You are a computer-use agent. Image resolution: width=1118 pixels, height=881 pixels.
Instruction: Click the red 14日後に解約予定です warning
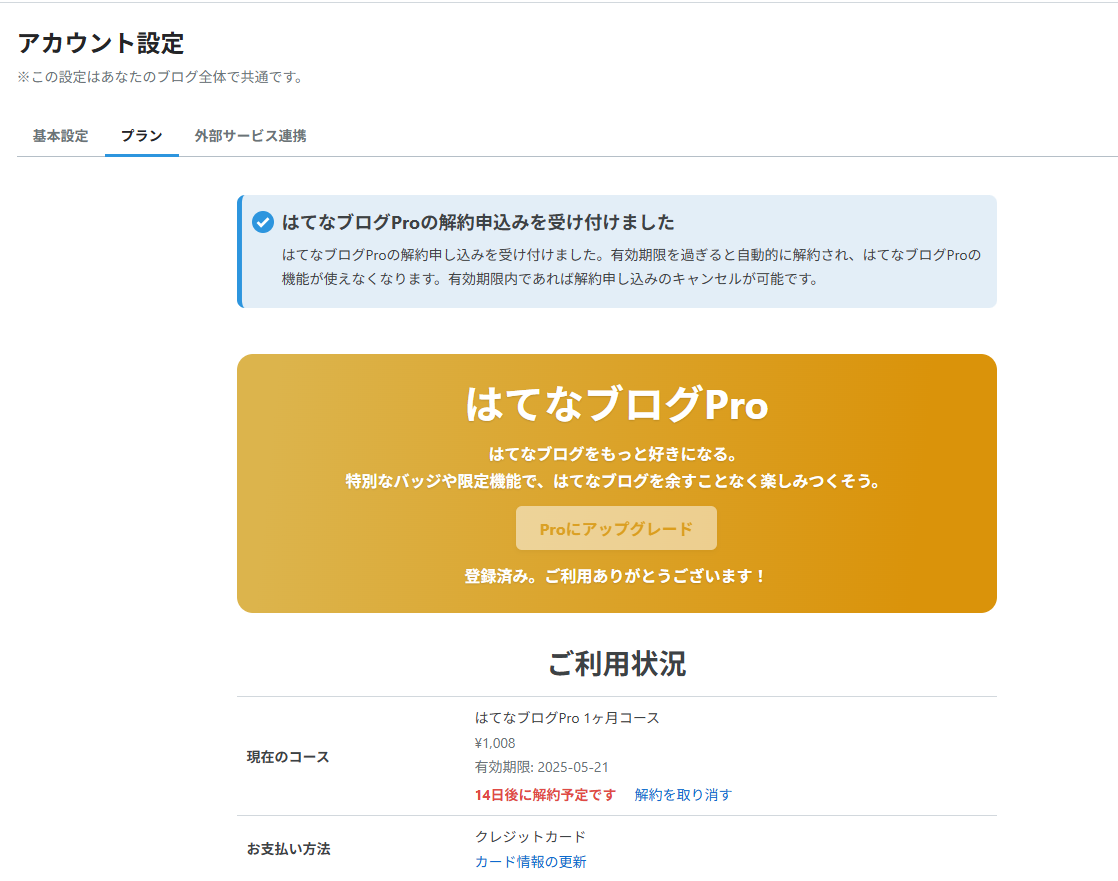point(545,795)
